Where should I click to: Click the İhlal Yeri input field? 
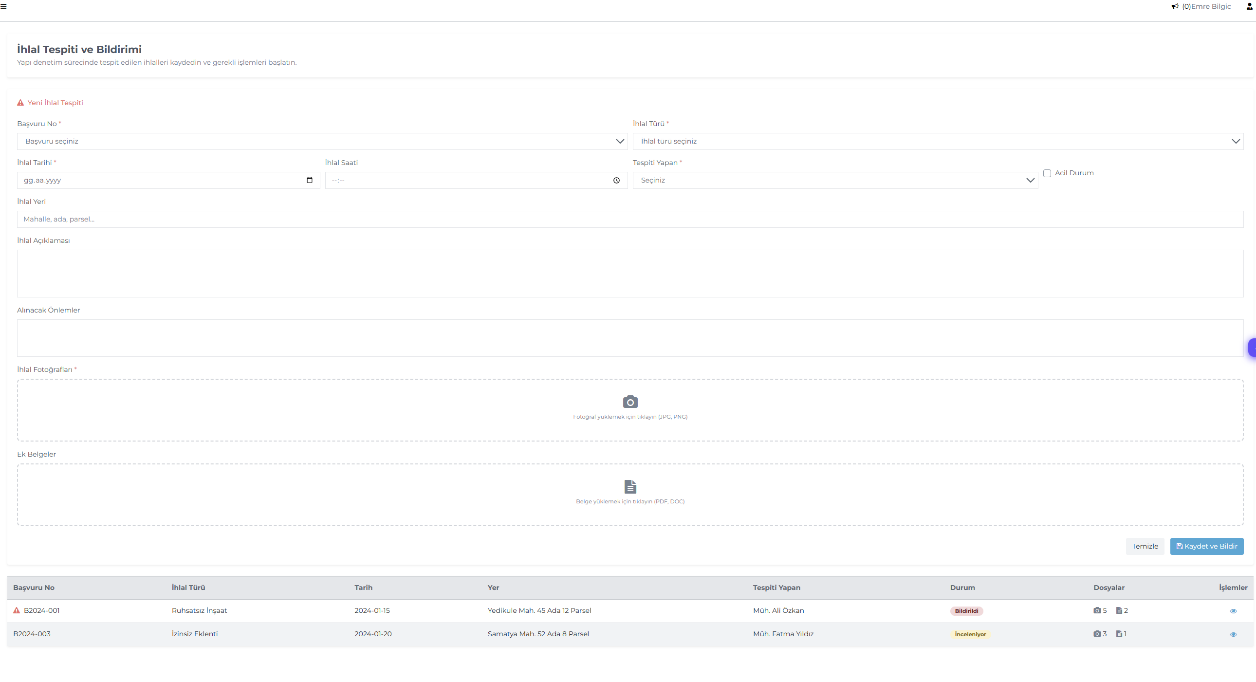(630, 218)
